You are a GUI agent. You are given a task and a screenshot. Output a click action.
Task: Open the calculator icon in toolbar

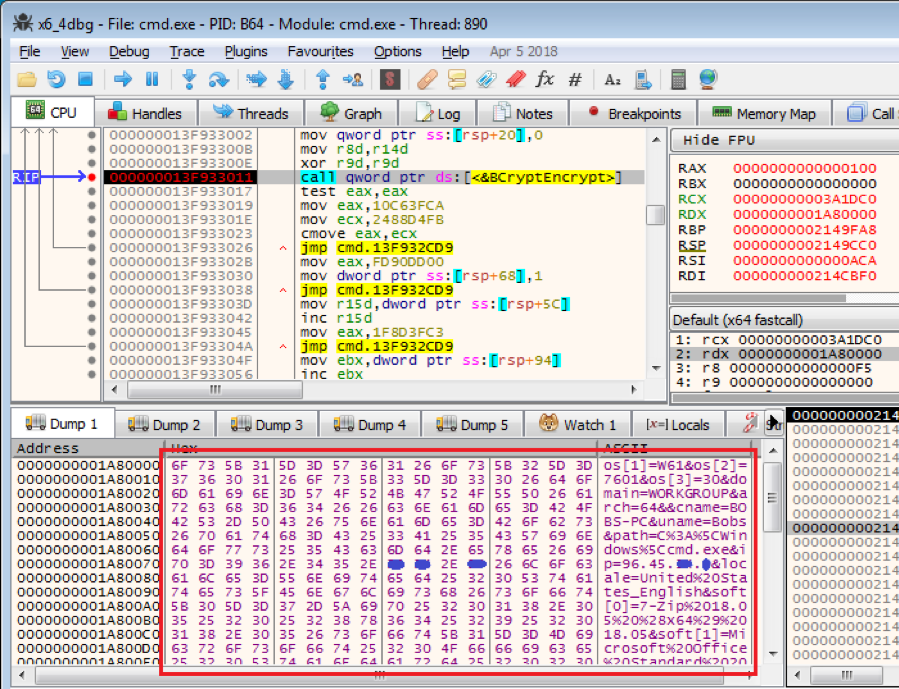pyautogui.click(x=678, y=79)
